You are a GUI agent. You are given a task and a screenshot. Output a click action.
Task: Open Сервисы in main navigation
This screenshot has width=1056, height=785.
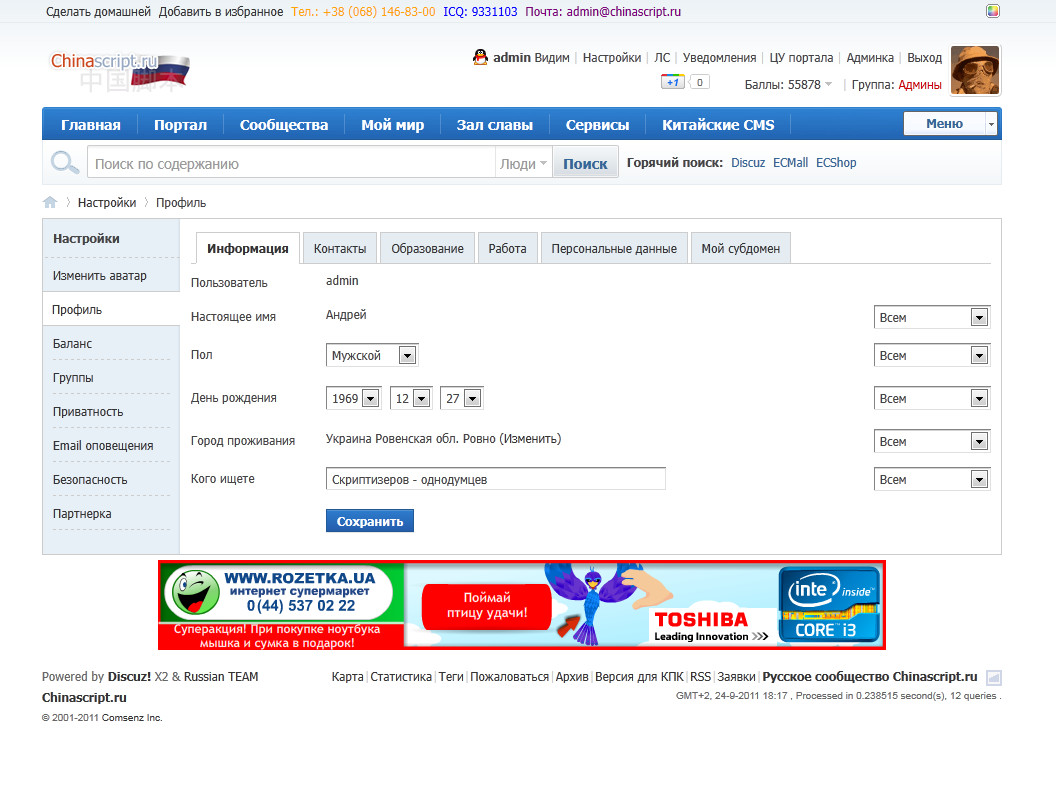click(597, 125)
